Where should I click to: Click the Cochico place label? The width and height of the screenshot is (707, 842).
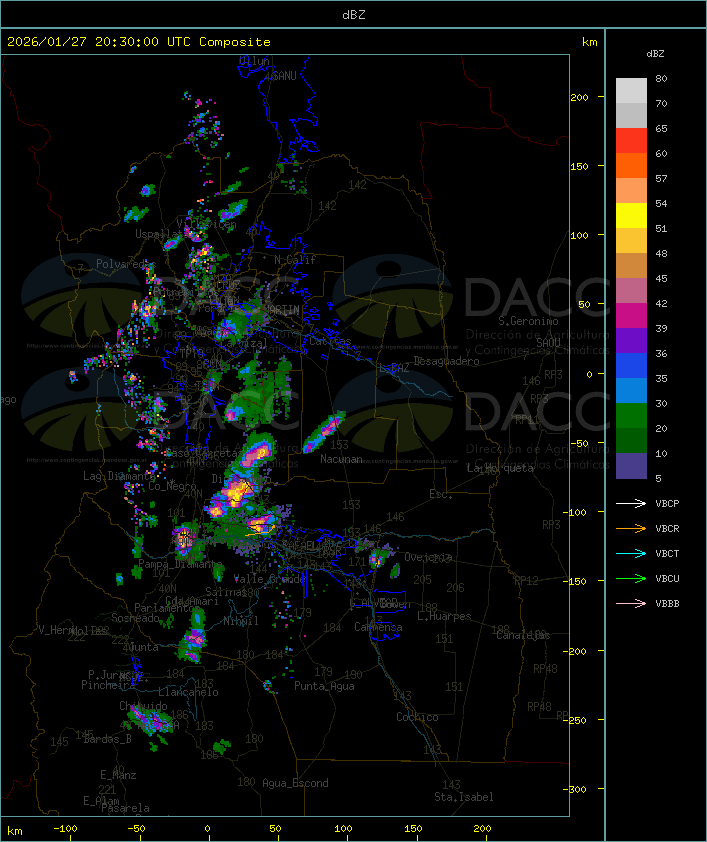click(x=417, y=717)
